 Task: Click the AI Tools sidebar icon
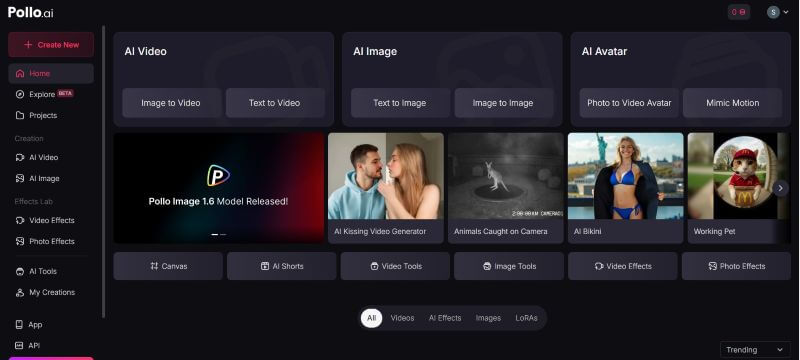tap(20, 271)
